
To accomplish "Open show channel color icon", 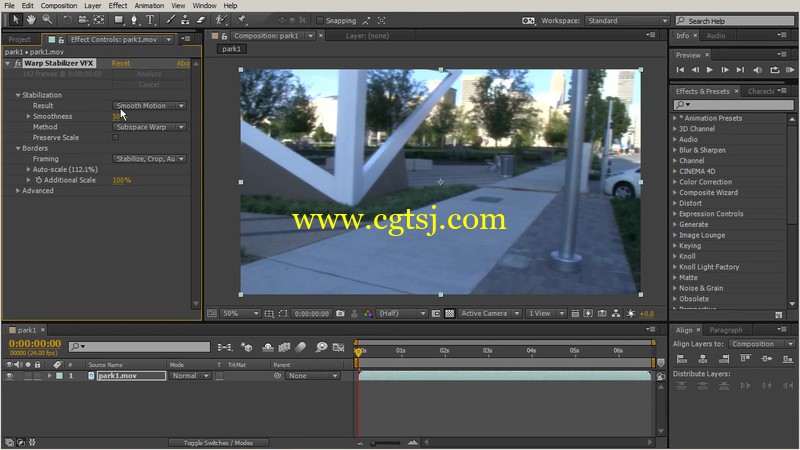I will [368, 313].
